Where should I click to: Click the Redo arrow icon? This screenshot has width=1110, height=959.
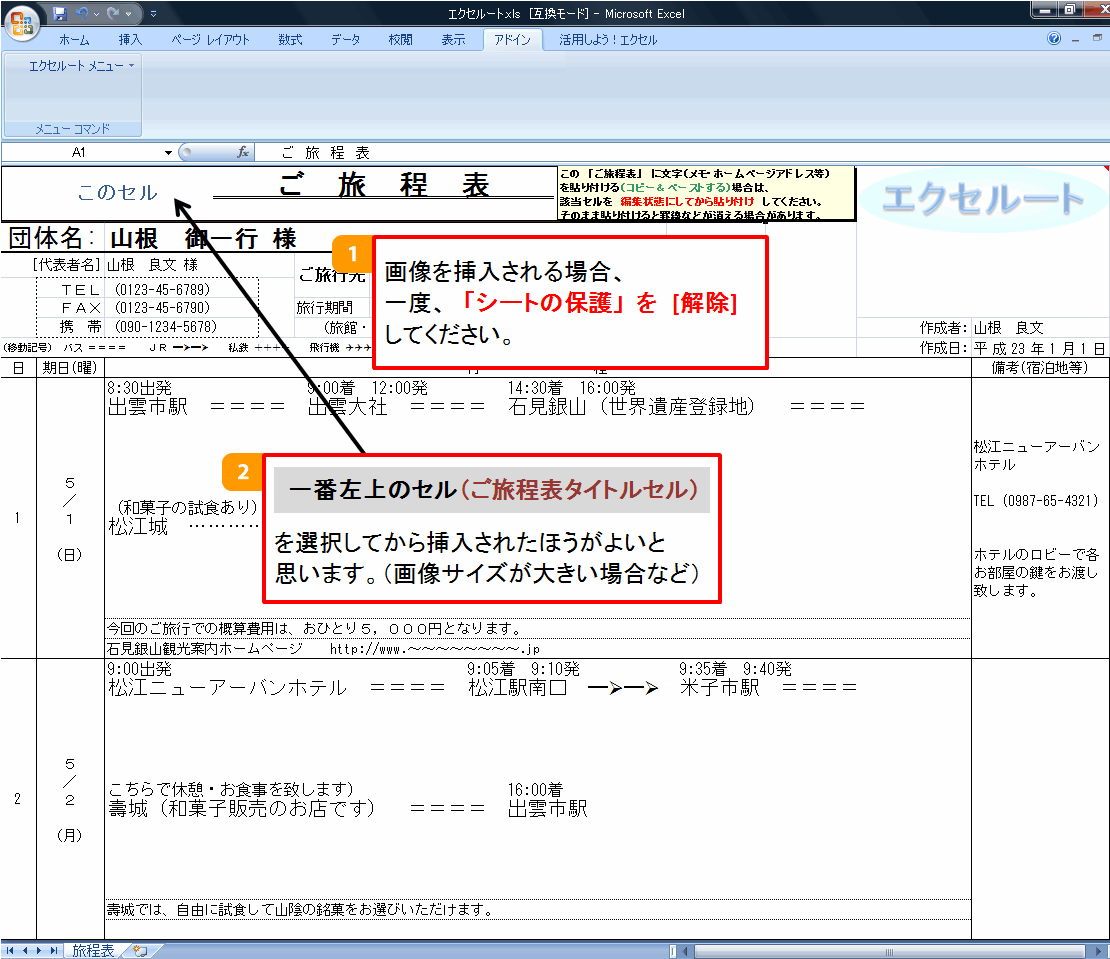[113, 13]
